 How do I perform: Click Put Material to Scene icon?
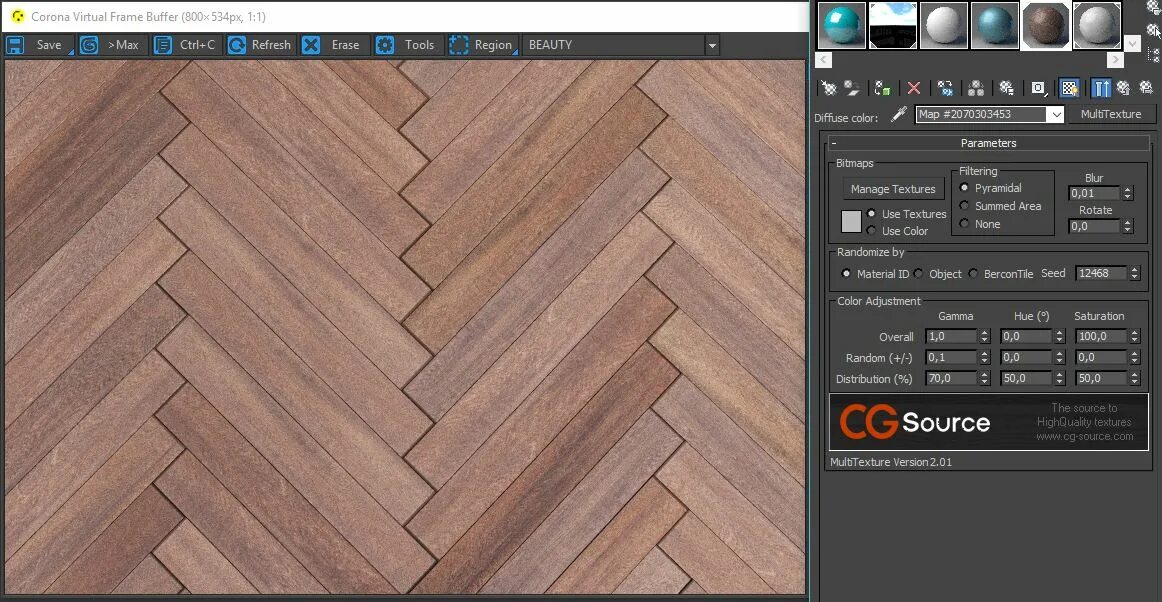point(851,88)
